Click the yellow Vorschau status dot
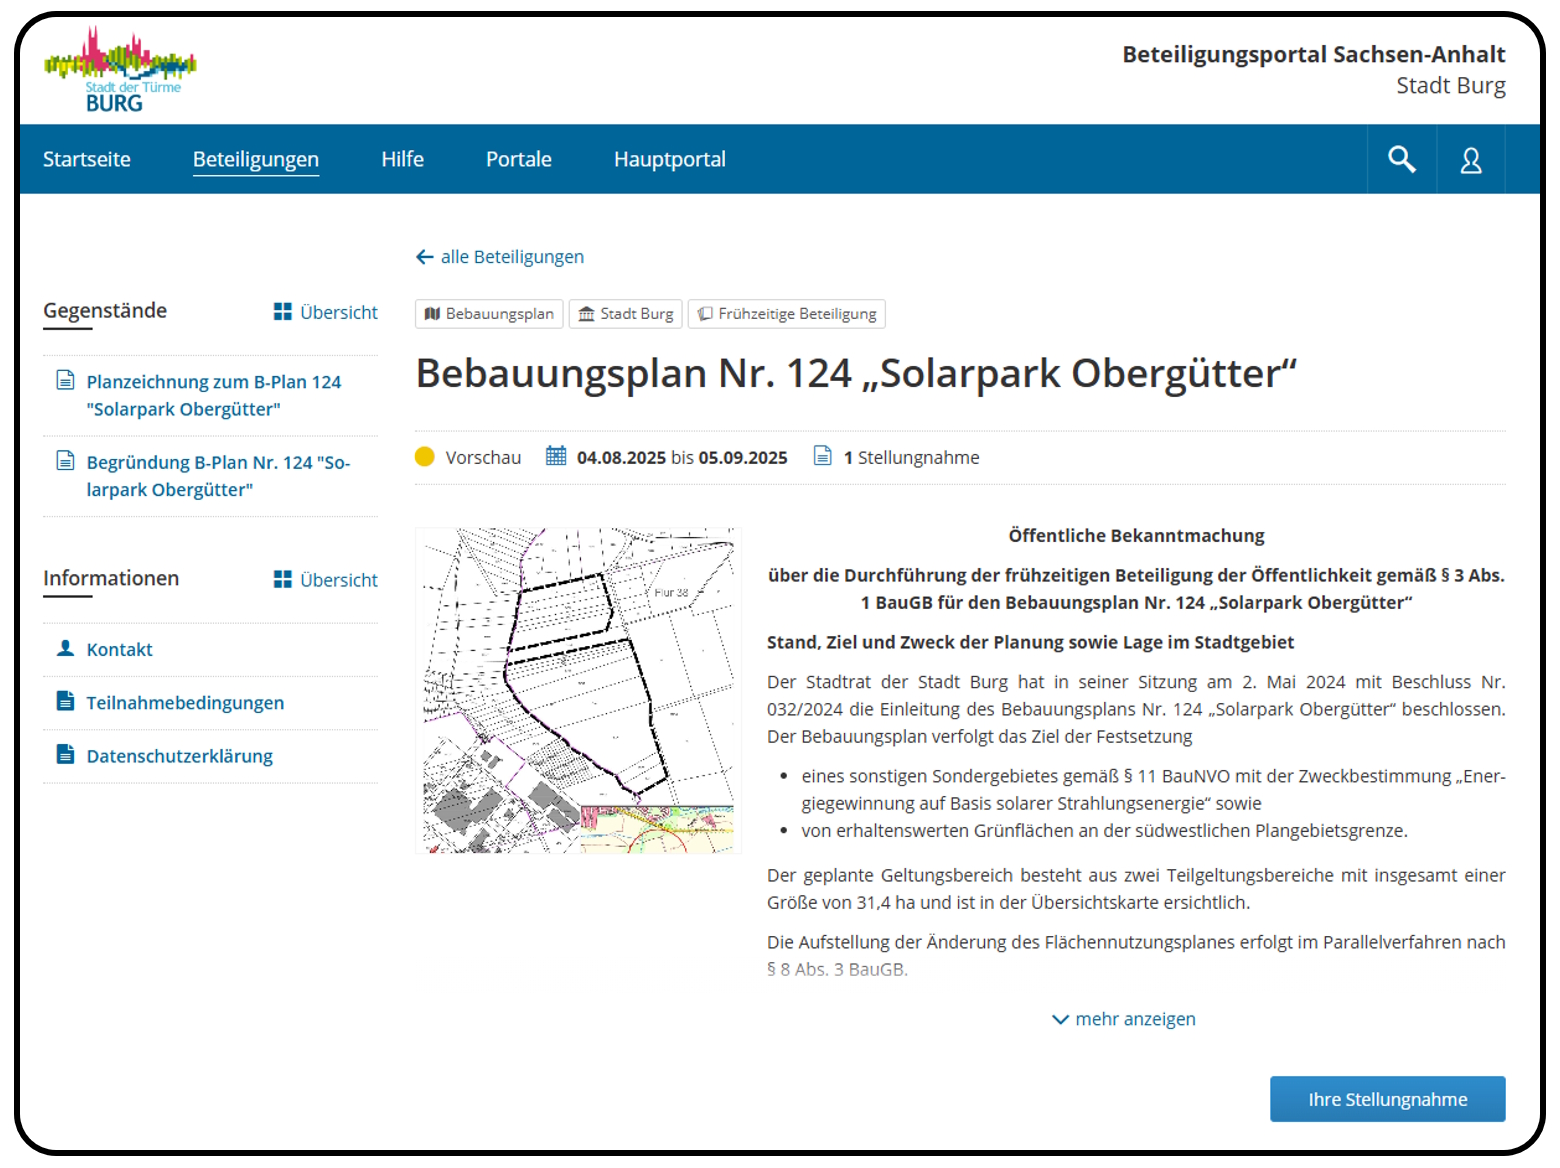The image size is (1560, 1168). pos(425,457)
